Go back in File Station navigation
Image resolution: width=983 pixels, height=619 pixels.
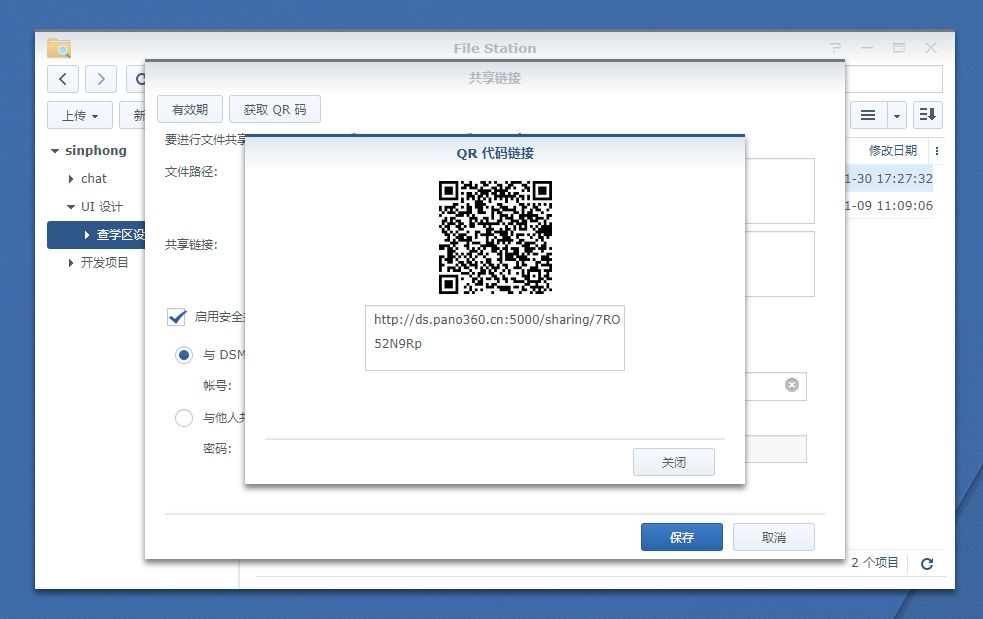pyautogui.click(x=63, y=79)
